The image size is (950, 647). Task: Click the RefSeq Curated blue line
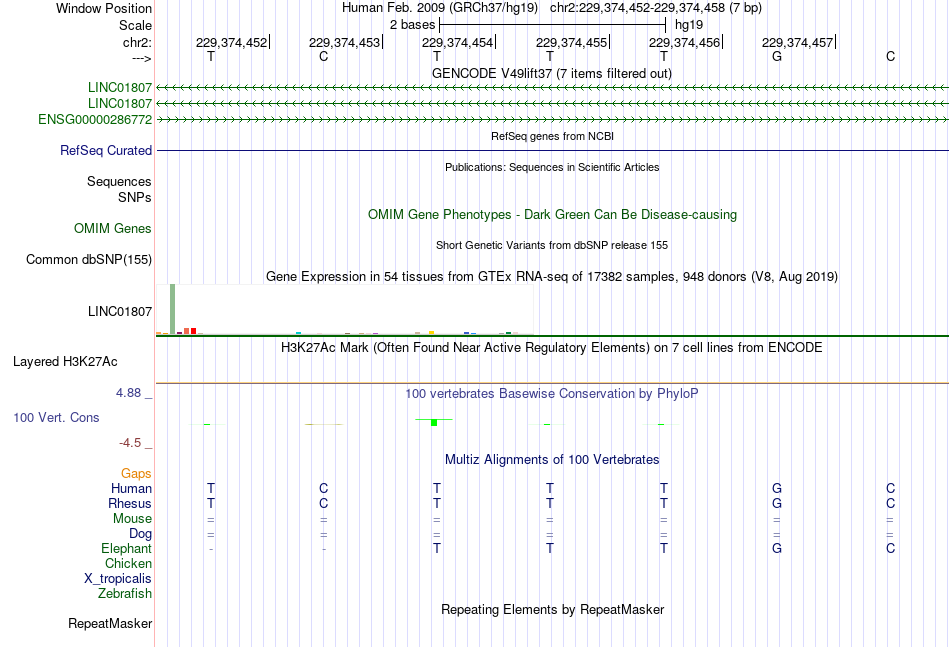pos(552,150)
